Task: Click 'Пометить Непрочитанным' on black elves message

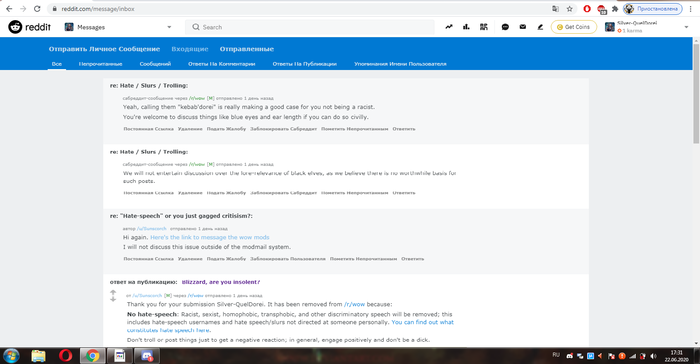Action: point(354,193)
